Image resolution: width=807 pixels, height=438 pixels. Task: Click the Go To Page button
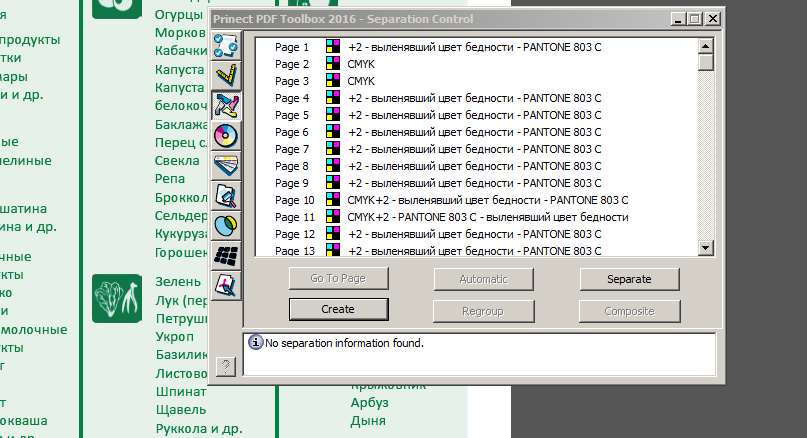click(338, 278)
